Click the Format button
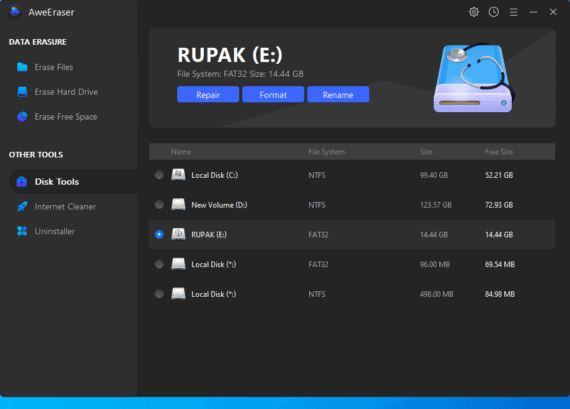The width and height of the screenshot is (570, 409). pos(273,95)
